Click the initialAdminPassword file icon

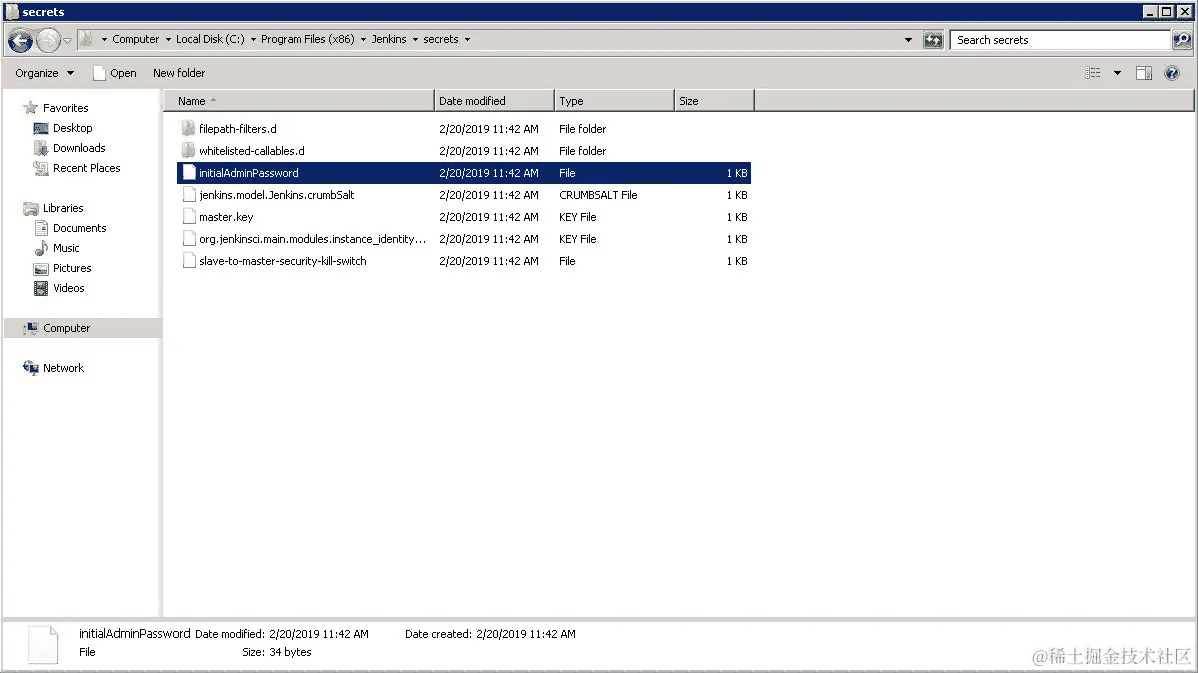189,173
